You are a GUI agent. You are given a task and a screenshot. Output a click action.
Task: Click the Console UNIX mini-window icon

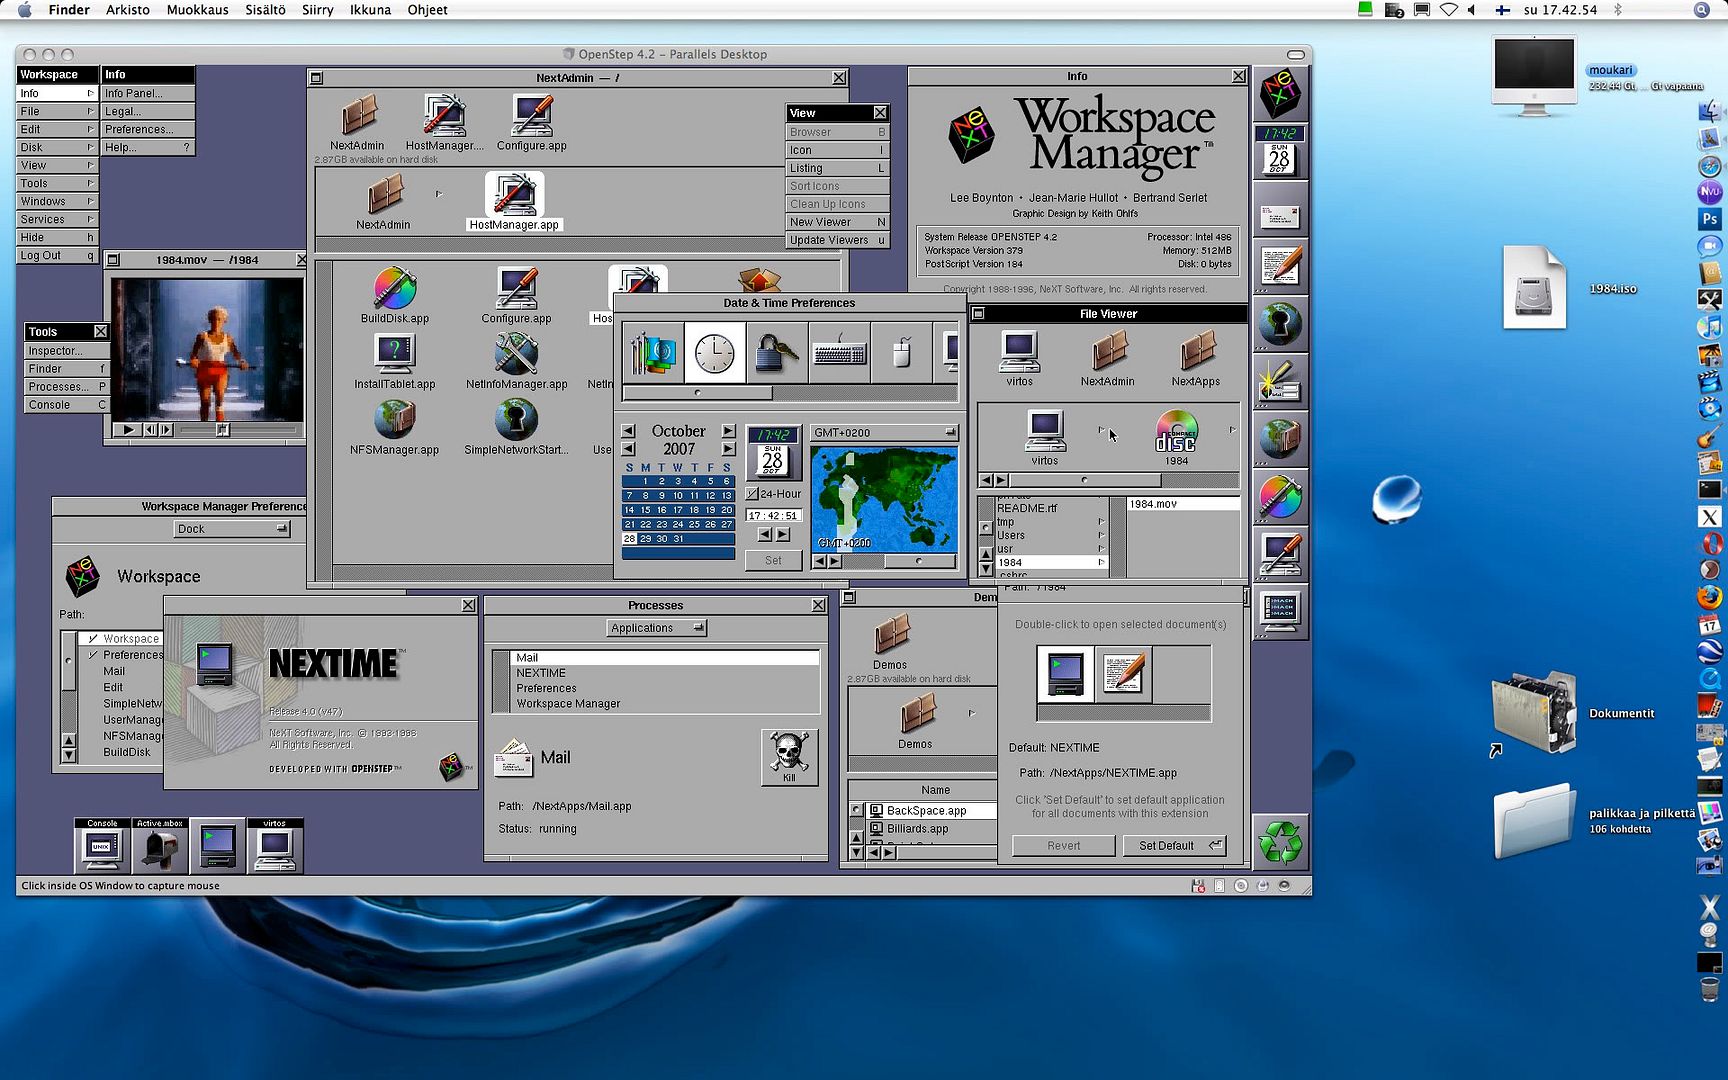click(102, 846)
